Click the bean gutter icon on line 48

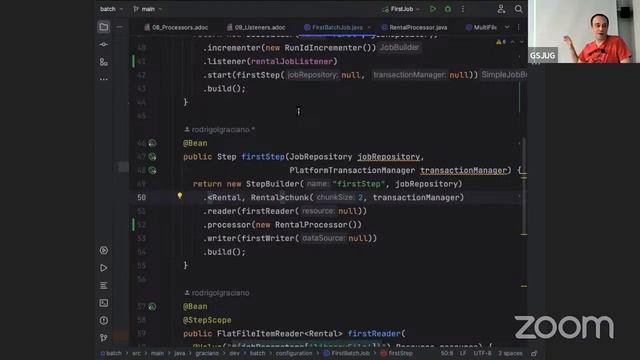[x=152, y=170]
